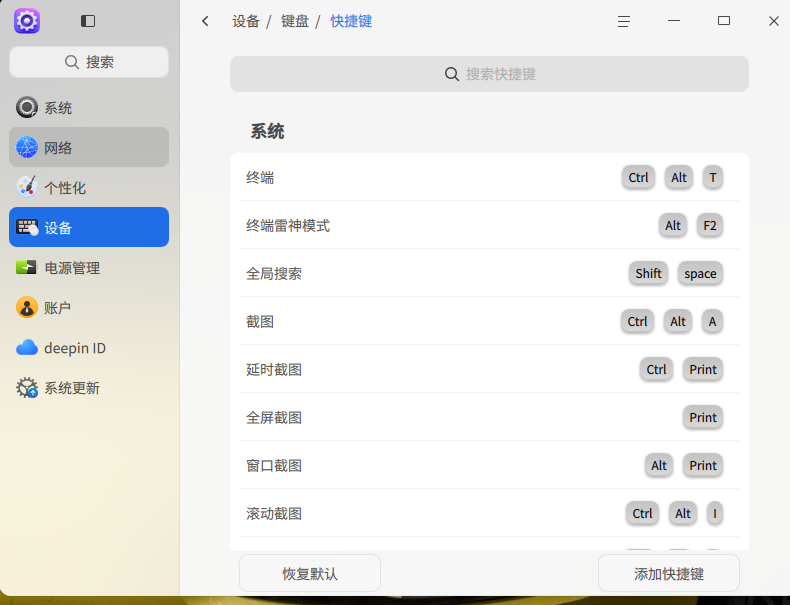Viewport: 790px width, 605px height.
Task: Select 设备 label in sidebar
Action: tap(58, 228)
